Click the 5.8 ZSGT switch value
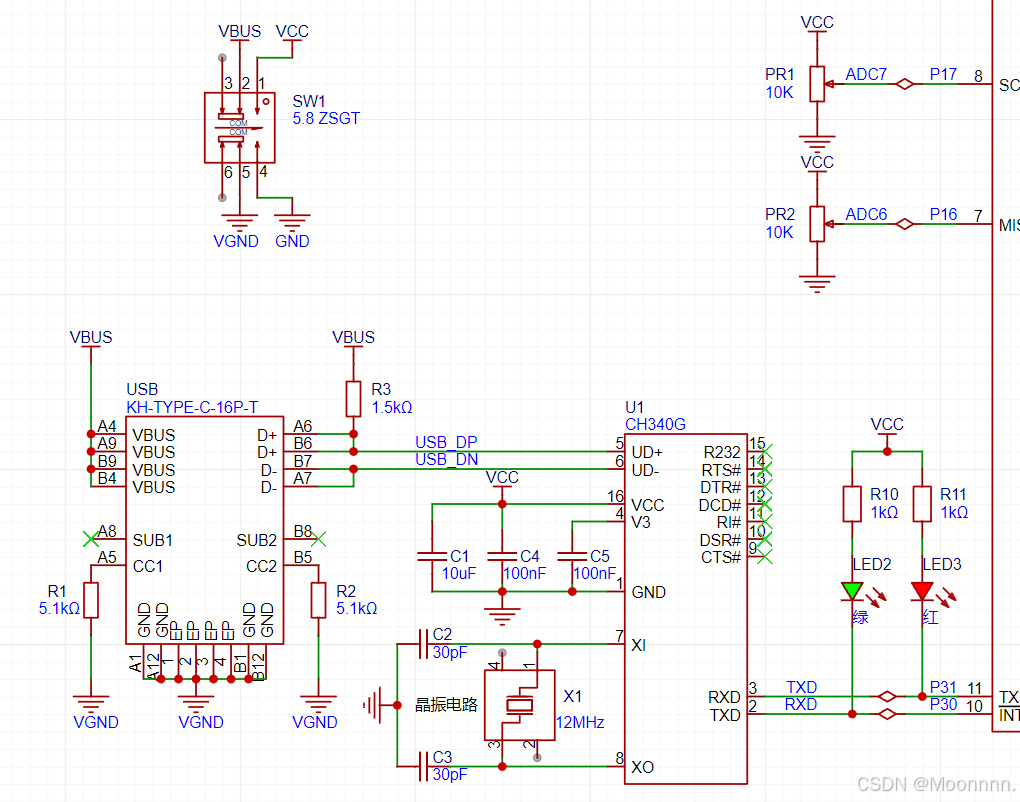 pos(326,118)
